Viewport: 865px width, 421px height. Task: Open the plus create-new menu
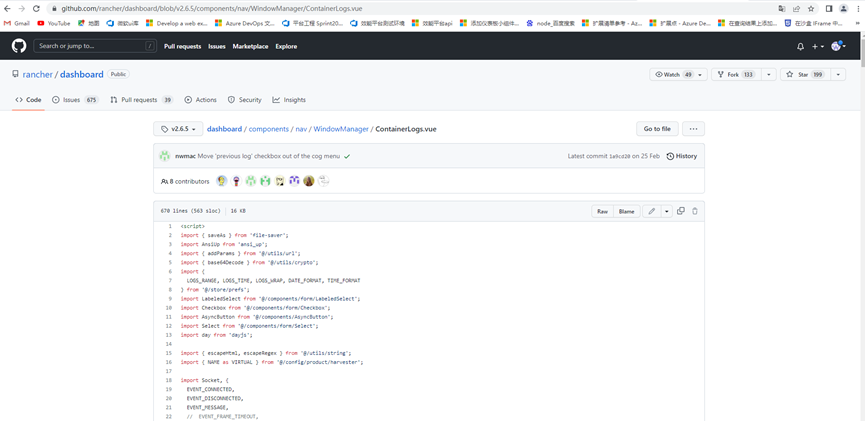(818, 47)
